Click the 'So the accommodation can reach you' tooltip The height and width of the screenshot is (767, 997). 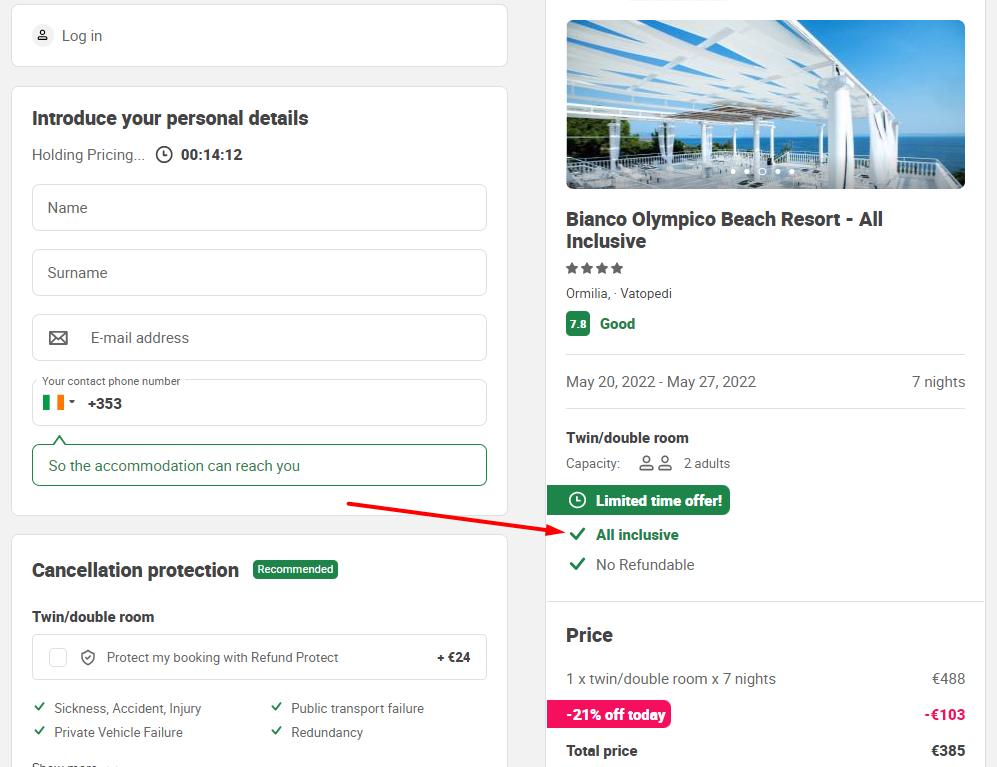point(259,465)
